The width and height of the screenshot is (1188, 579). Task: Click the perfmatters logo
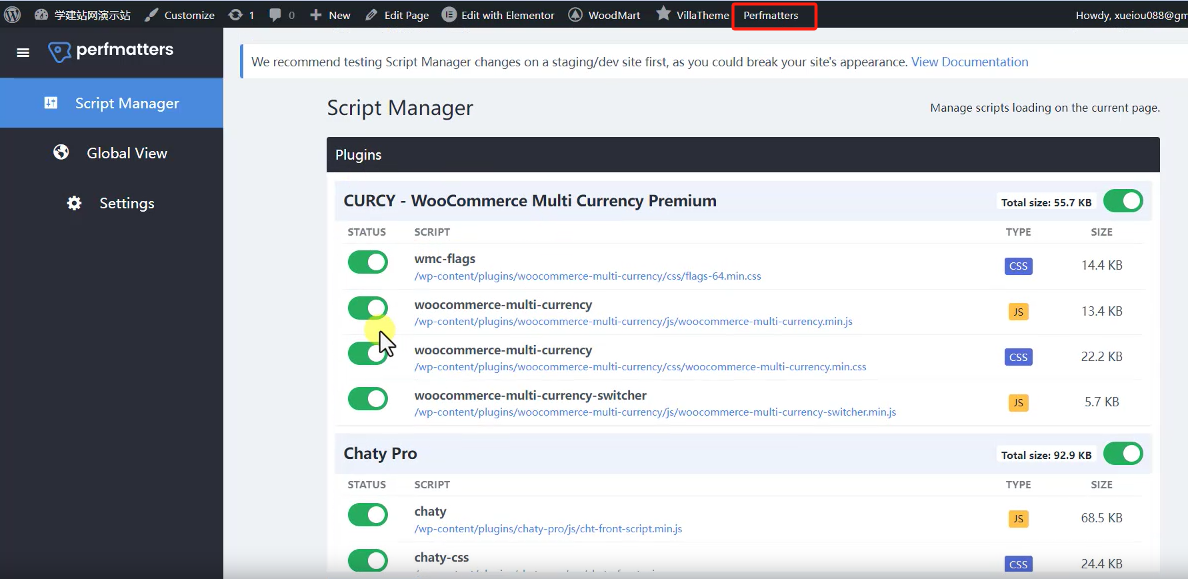tap(111, 51)
